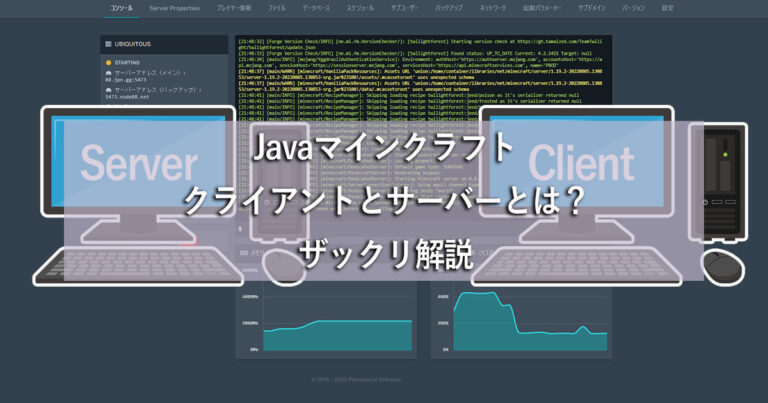
Task: Click the footer copyright text
Action: (x=356, y=379)
